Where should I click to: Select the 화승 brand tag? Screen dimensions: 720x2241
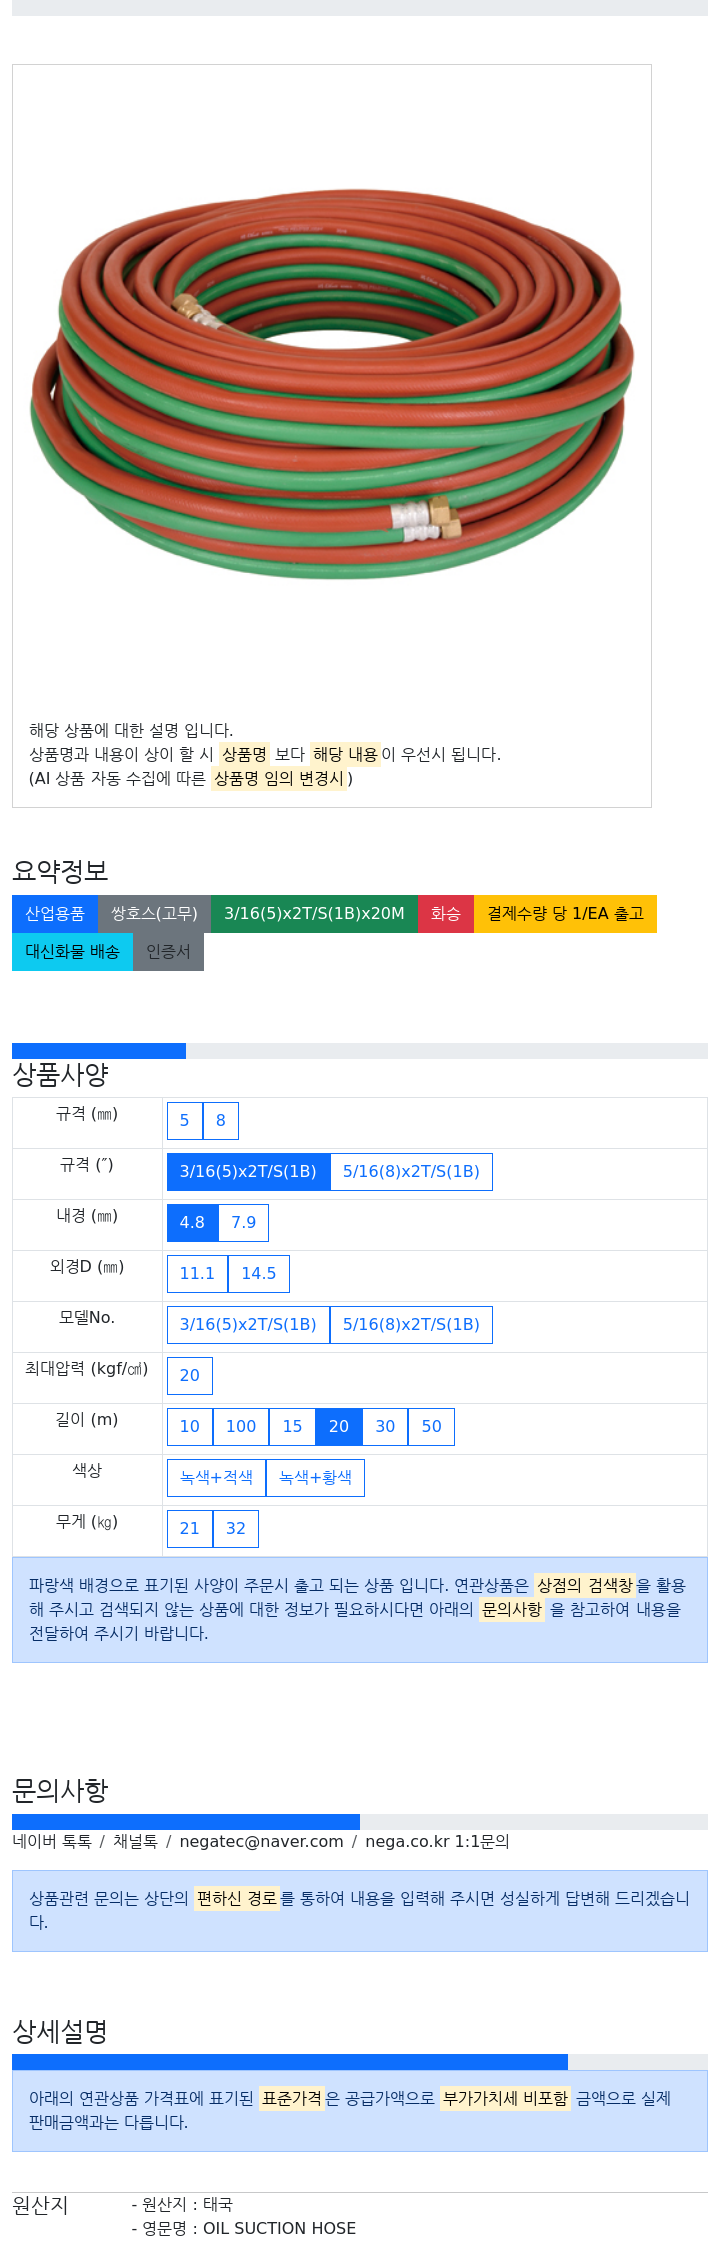click(x=445, y=914)
